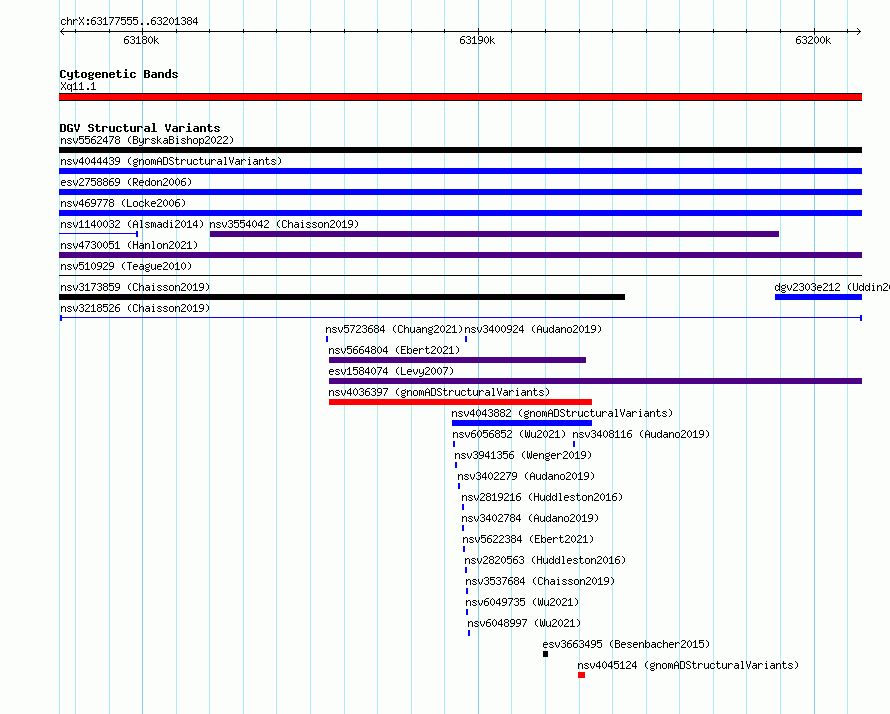Select esv3663495 (Besenbacher2015) label

tap(626, 644)
